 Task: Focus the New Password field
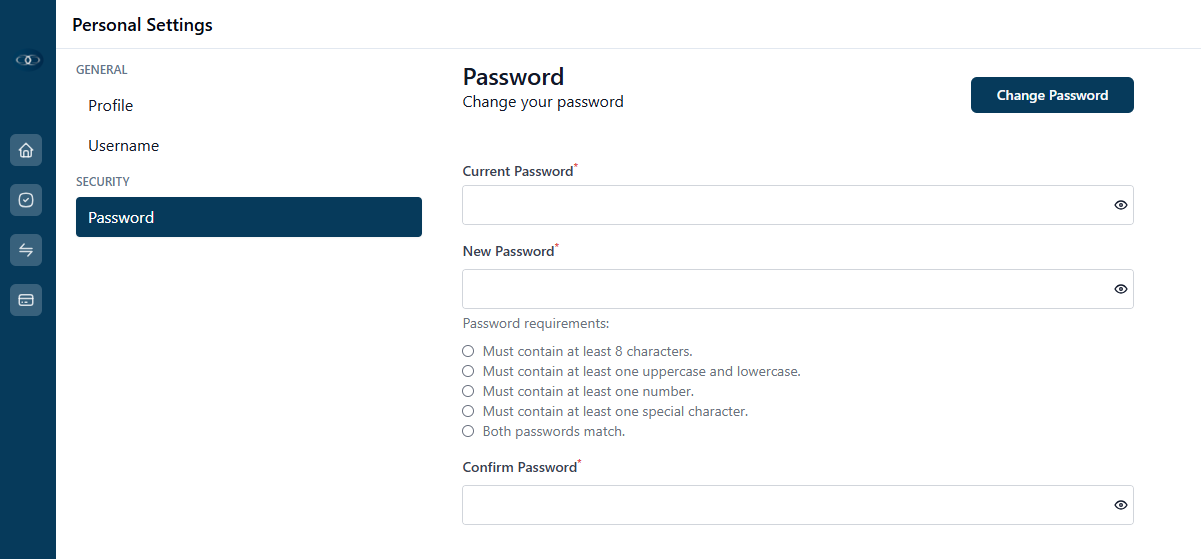[798, 289]
